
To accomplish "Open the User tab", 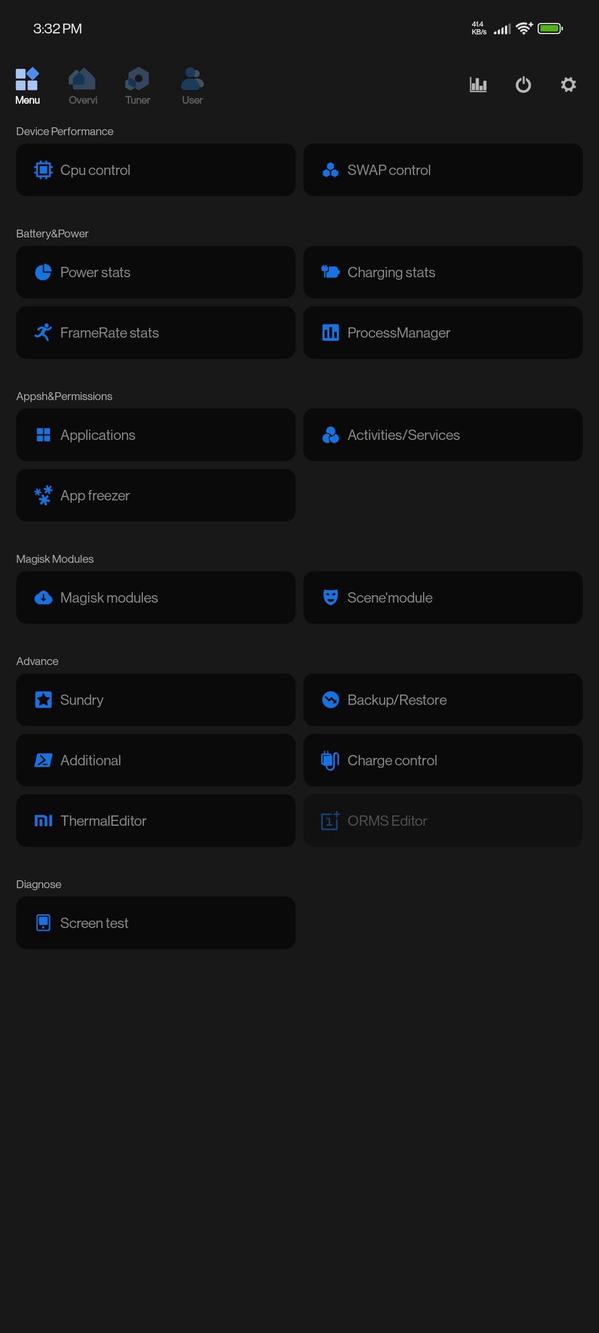I will coord(192,86).
